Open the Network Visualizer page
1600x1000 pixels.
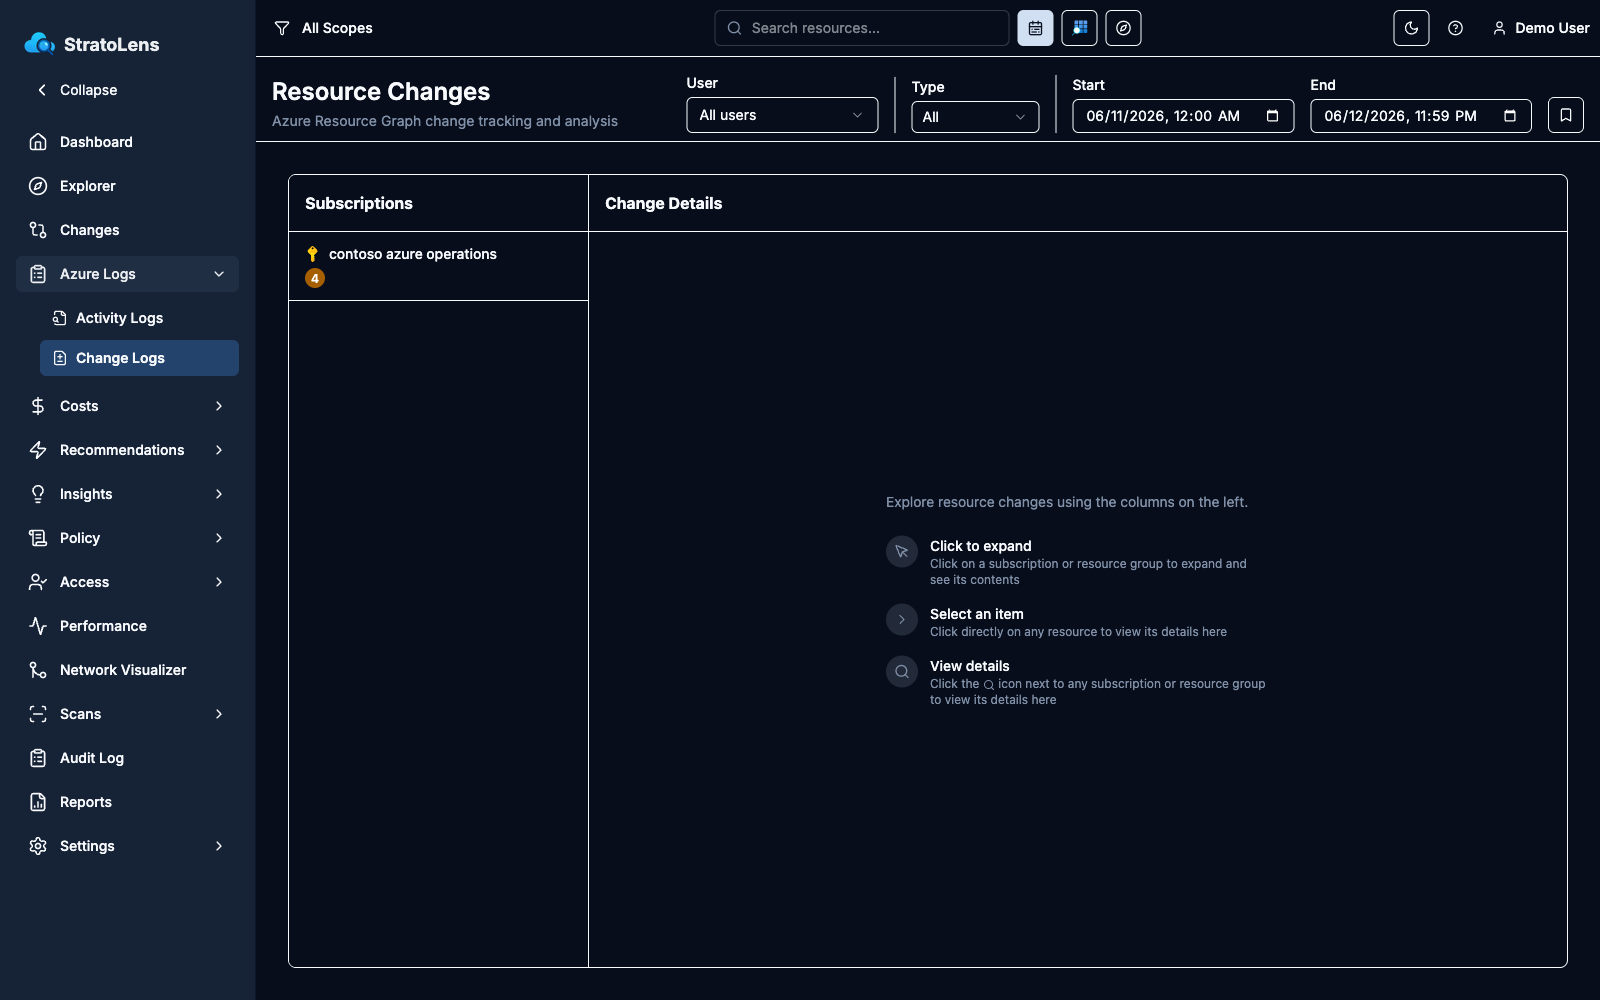pyautogui.click(x=127, y=670)
